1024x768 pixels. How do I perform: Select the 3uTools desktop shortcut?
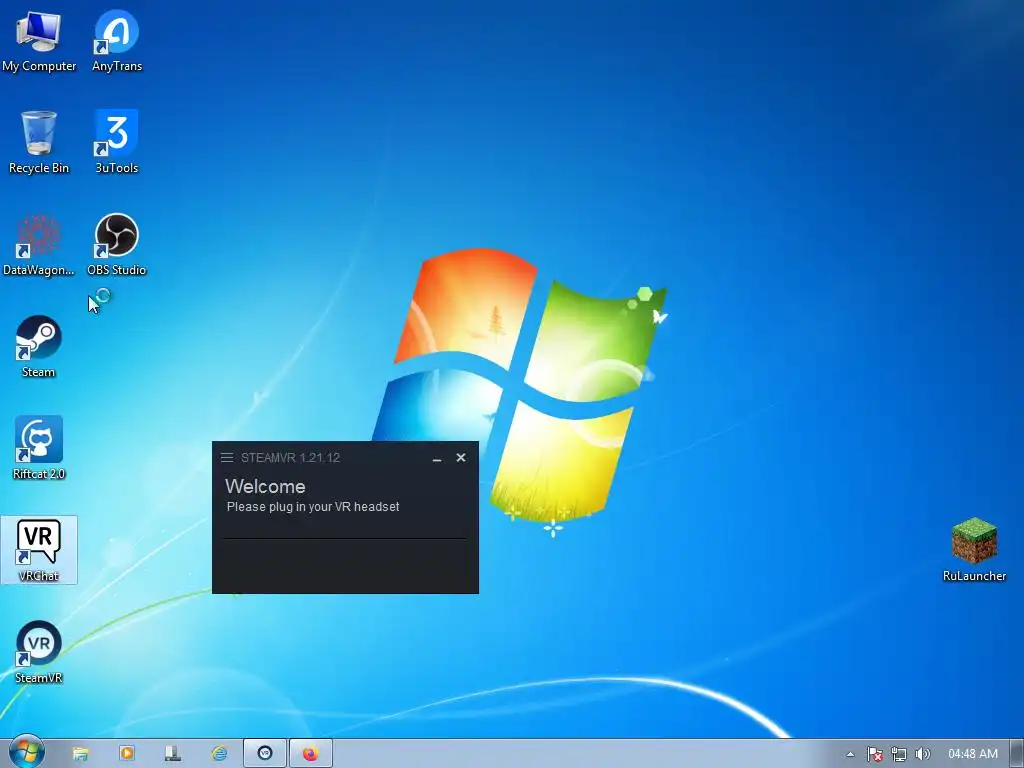(x=117, y=142)
